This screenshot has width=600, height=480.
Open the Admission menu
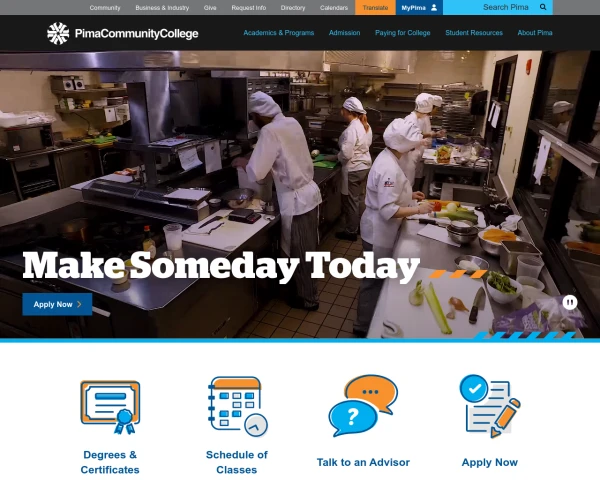(344, 33)
